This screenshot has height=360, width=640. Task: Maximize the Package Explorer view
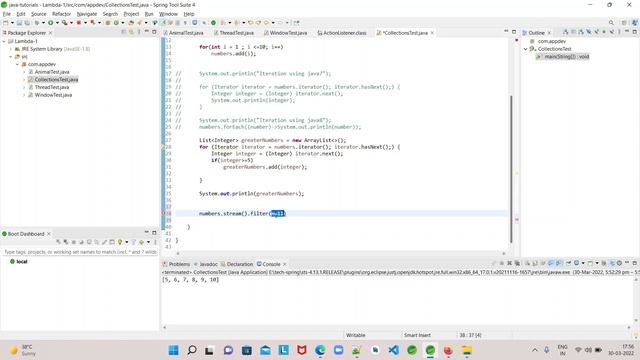(154, 32)
